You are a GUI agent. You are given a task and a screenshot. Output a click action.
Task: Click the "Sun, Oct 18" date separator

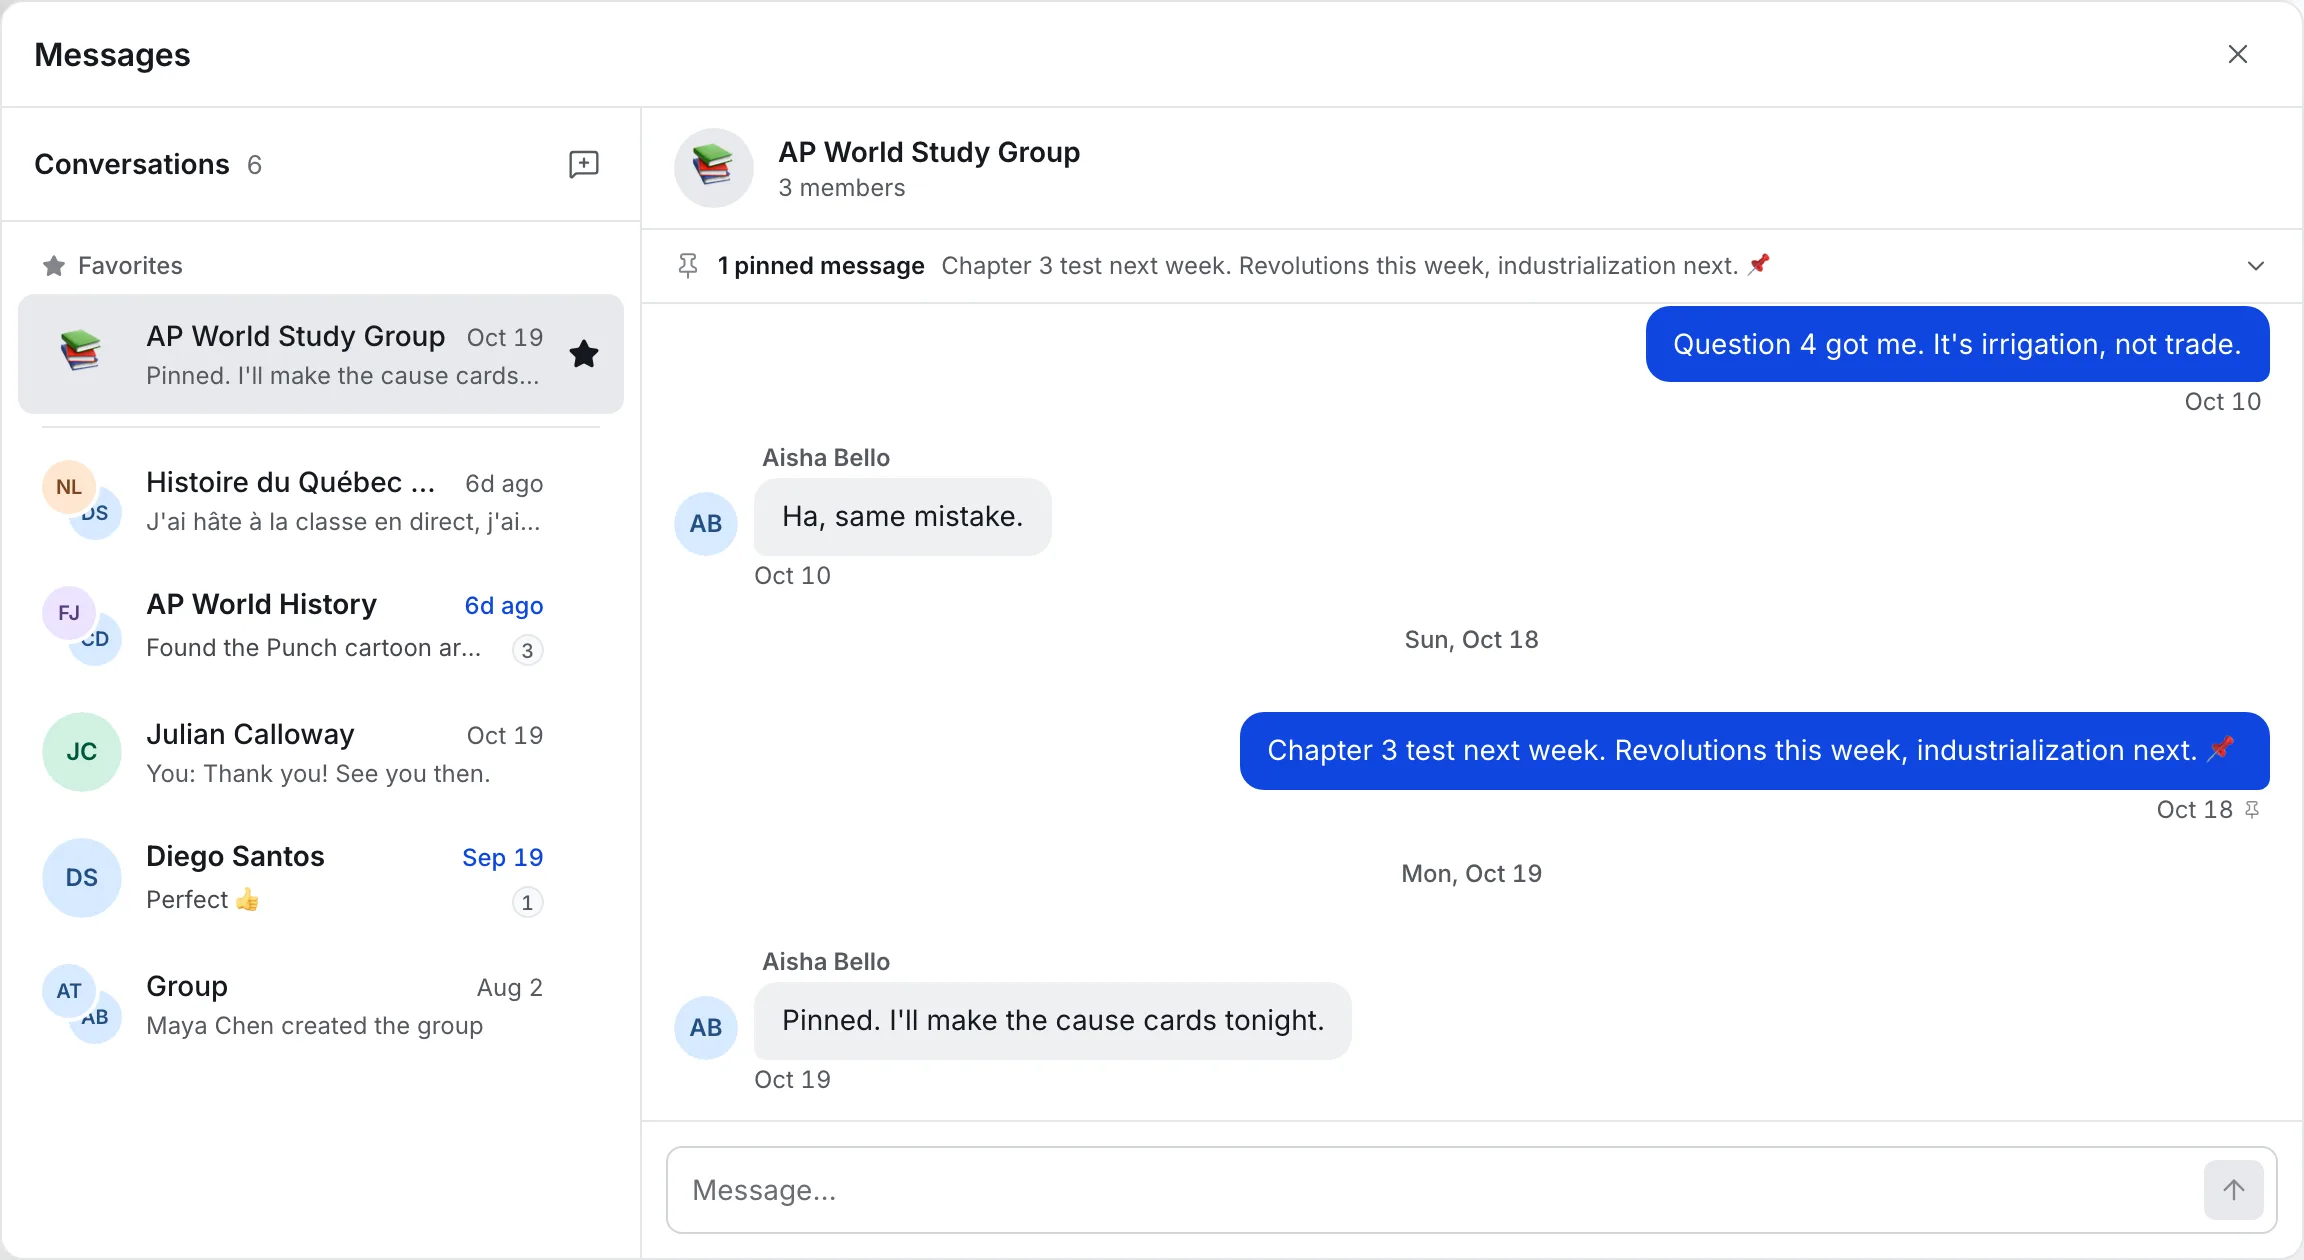coord(1471,640)
